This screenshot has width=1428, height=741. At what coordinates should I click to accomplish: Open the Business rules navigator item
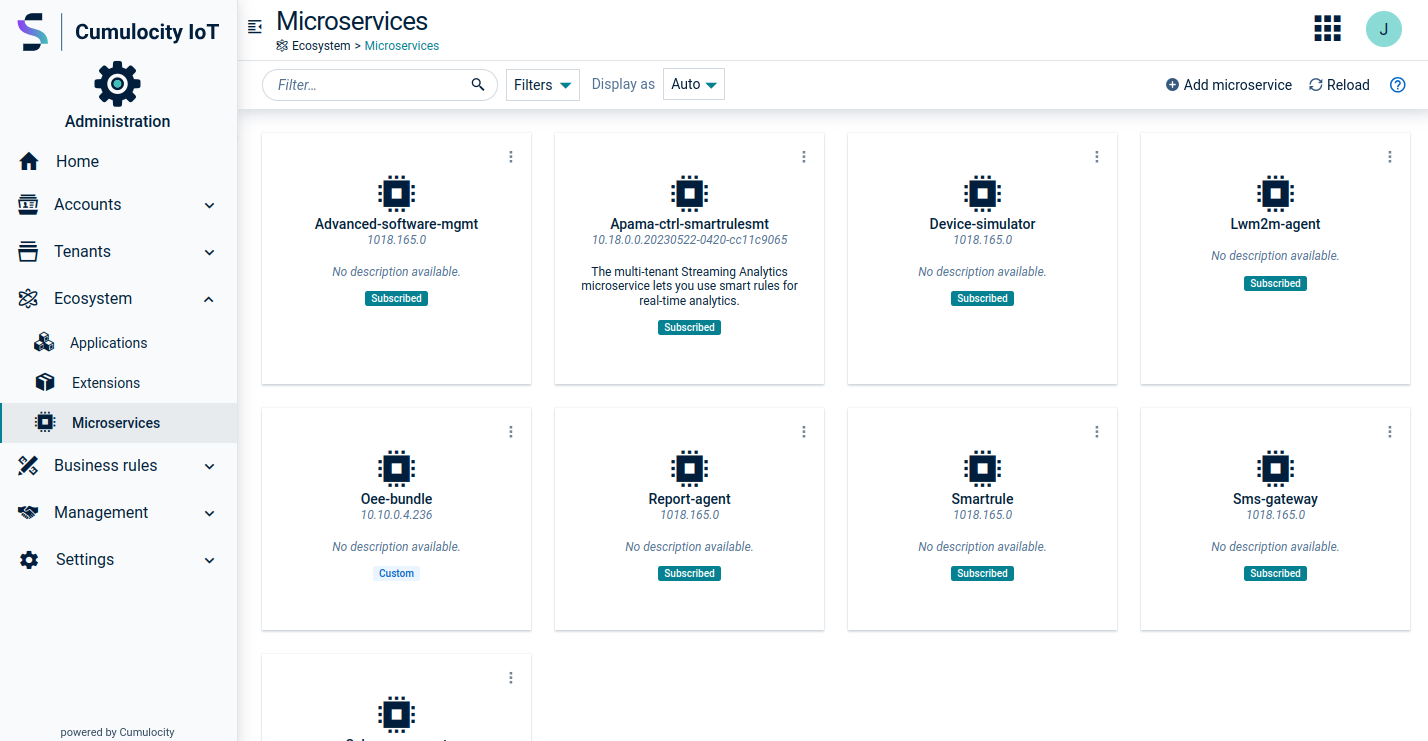[x=118, y=465]
